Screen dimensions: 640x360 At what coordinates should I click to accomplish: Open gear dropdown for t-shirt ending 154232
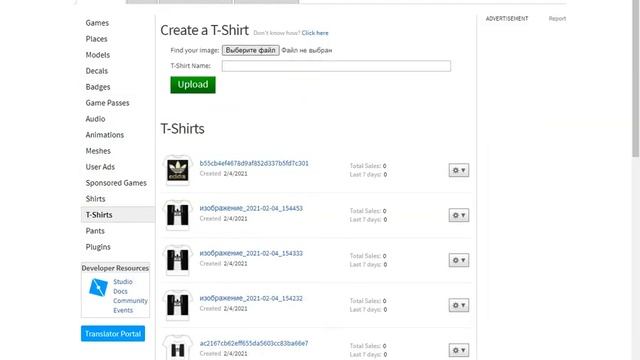tap(459, 305)
